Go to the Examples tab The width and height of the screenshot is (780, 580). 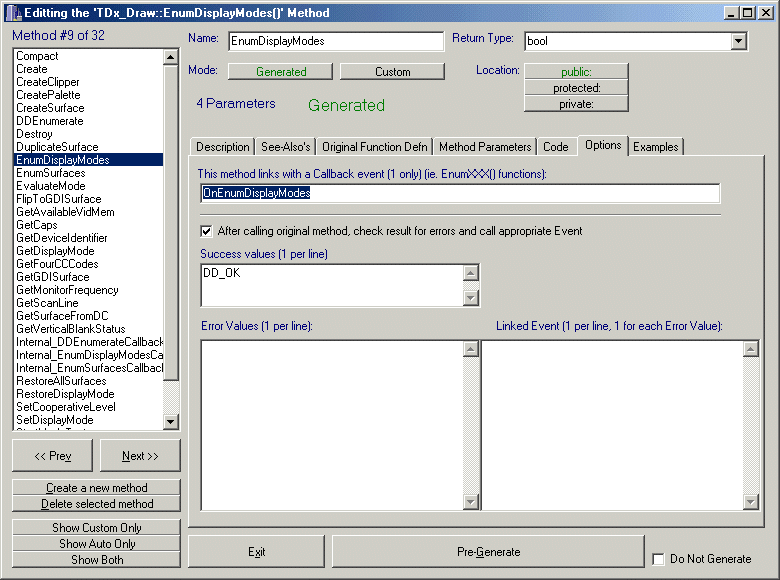point(655,147)
